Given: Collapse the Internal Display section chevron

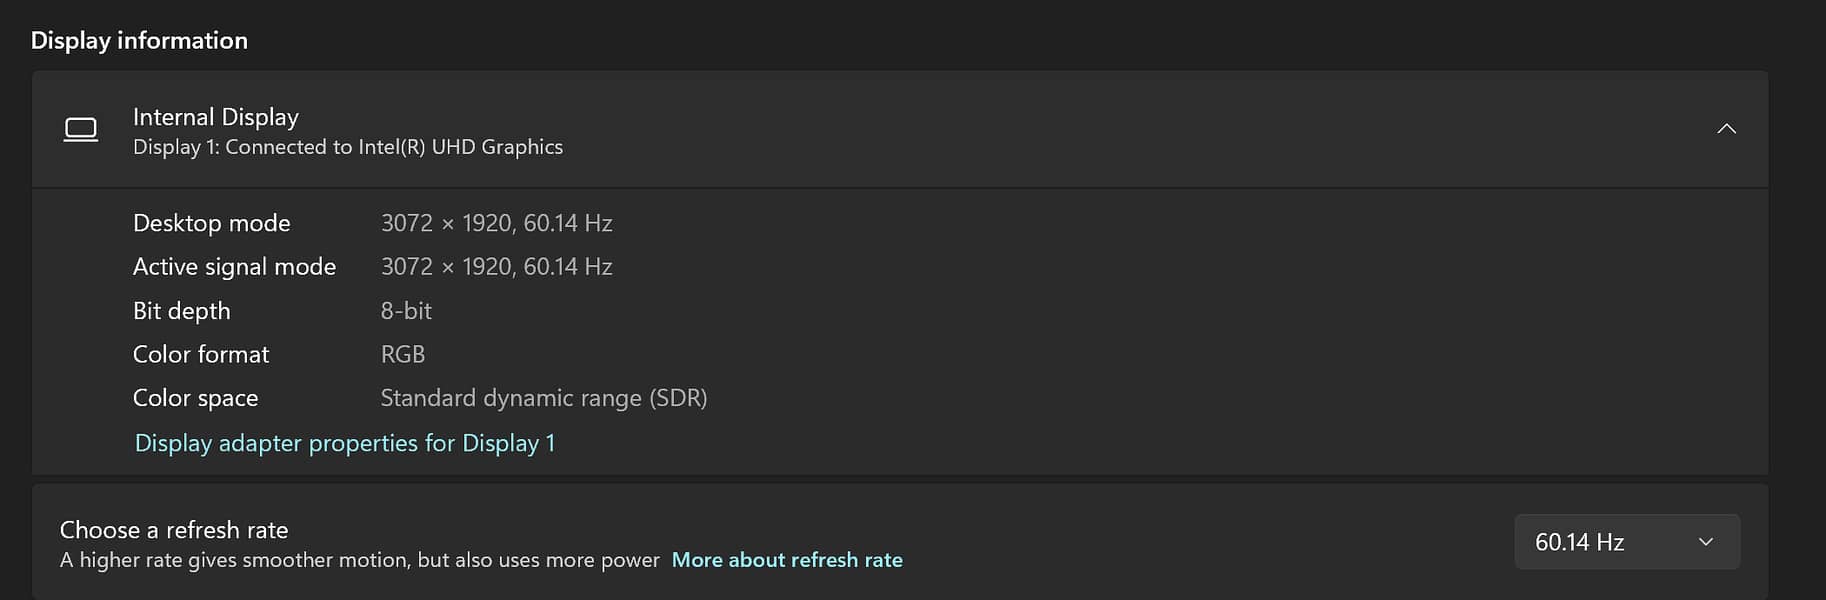Looking at the screenshot, I should coord(1726,129).
